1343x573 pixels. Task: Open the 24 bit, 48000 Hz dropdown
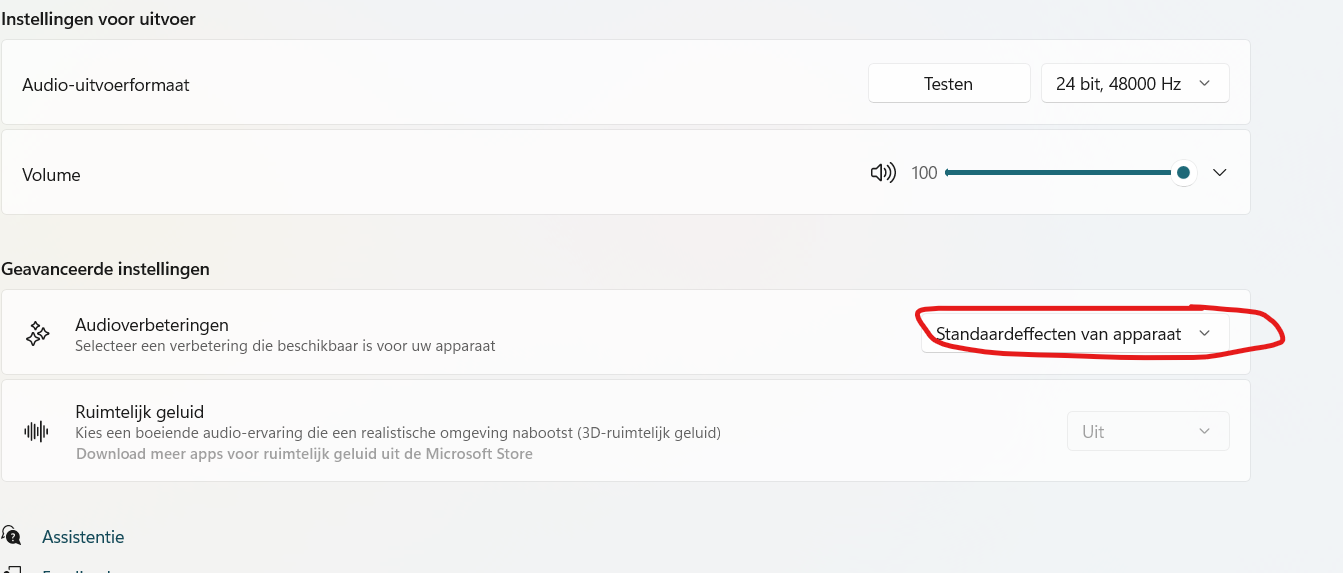click(1135, 84)
